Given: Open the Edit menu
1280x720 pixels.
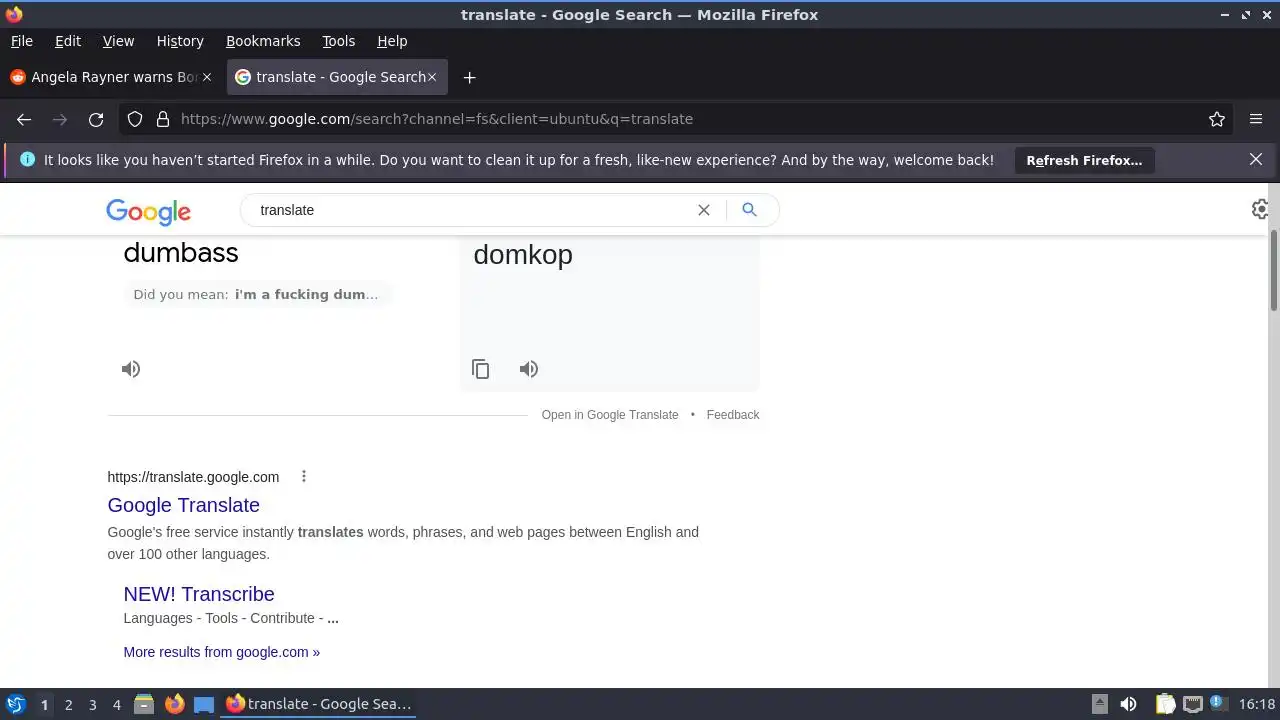Looking at the screenshot, I should tap(68, 41).
